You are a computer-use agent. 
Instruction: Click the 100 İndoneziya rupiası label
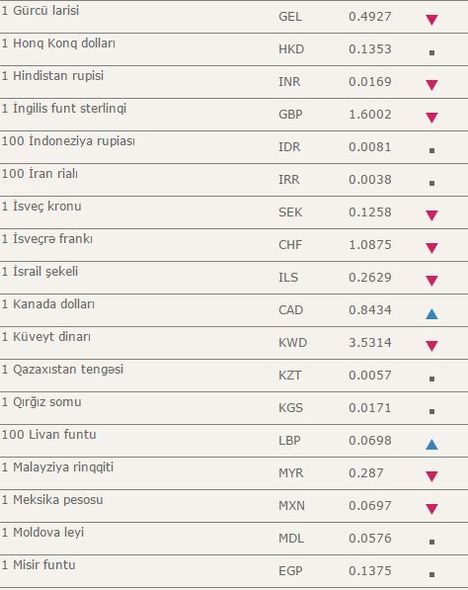[68, 141]
